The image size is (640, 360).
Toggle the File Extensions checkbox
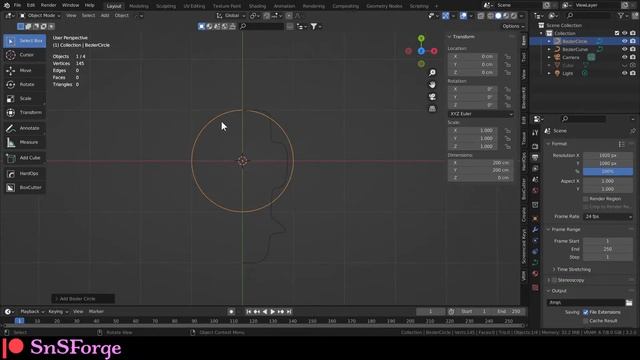586,312
